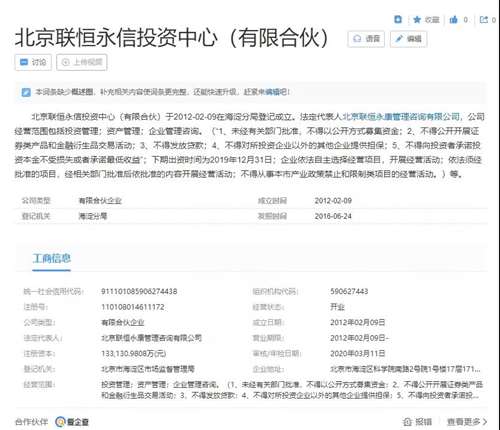Click the thumbs-up like icon

coord(453,20)
